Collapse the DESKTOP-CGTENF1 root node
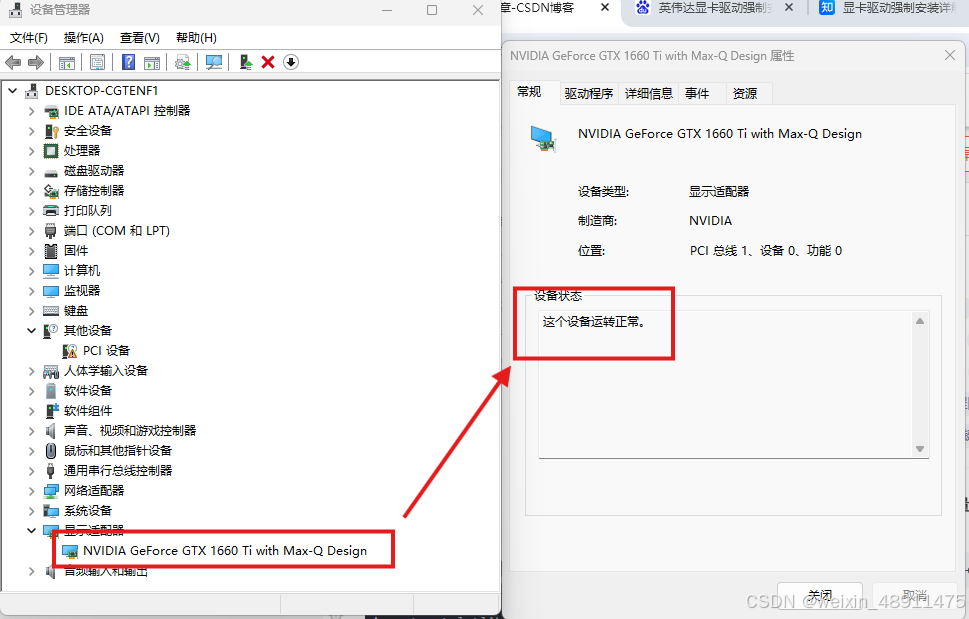 (x=12, y=91)
